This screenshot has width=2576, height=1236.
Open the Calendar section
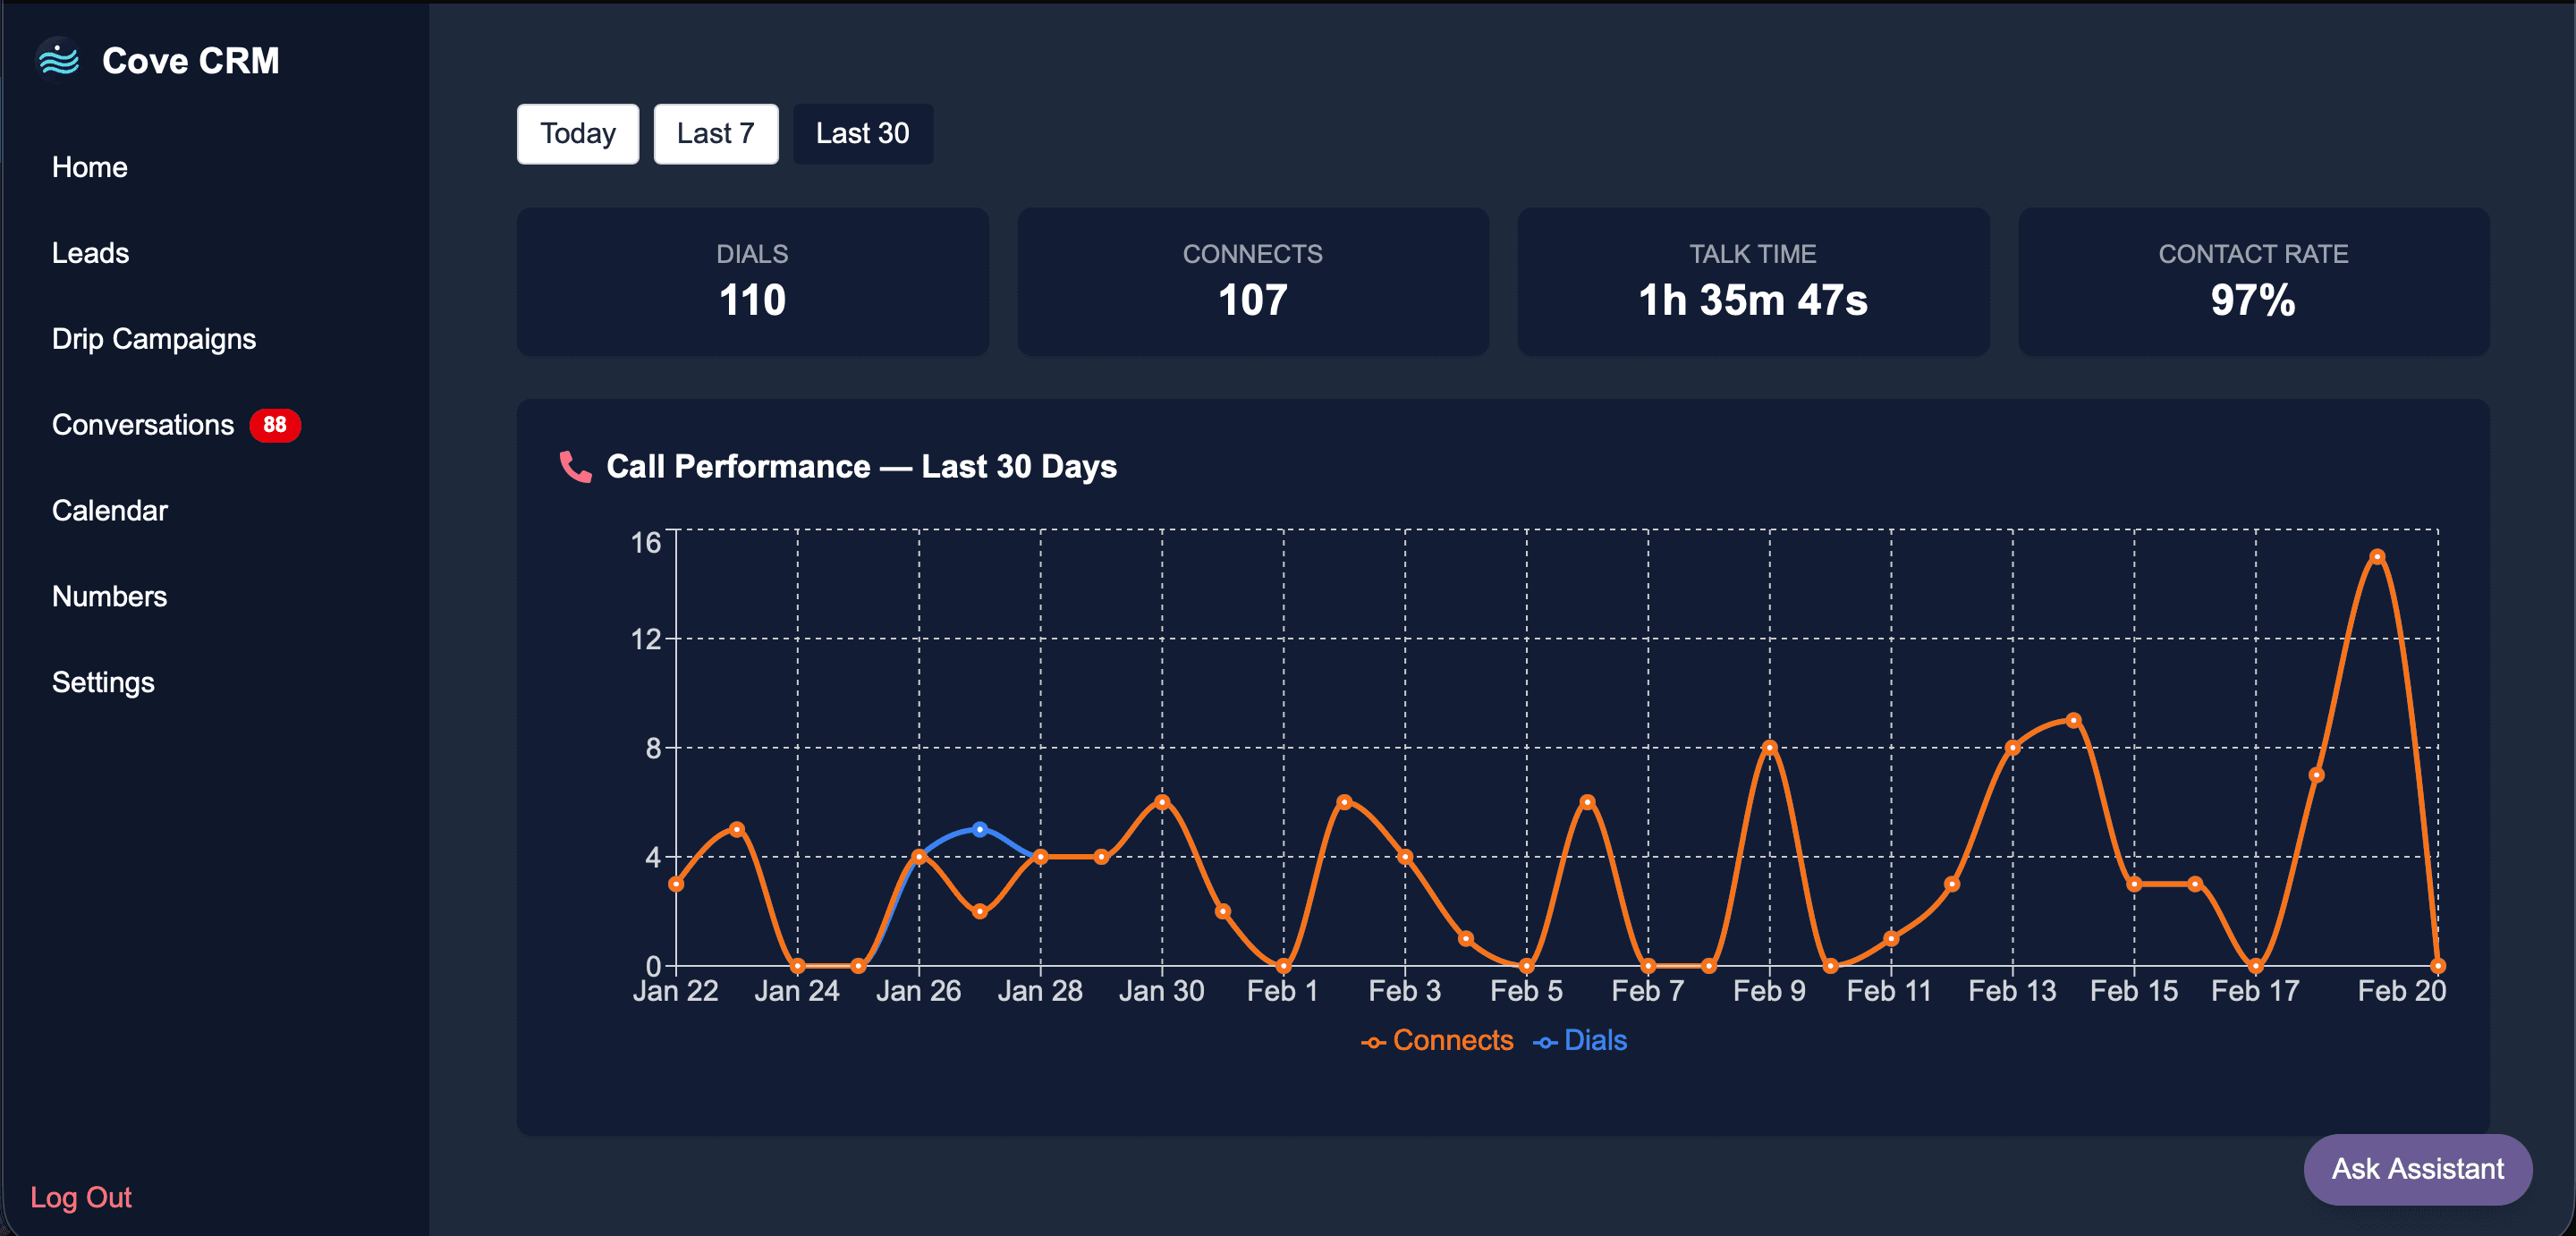pos(110,510)
